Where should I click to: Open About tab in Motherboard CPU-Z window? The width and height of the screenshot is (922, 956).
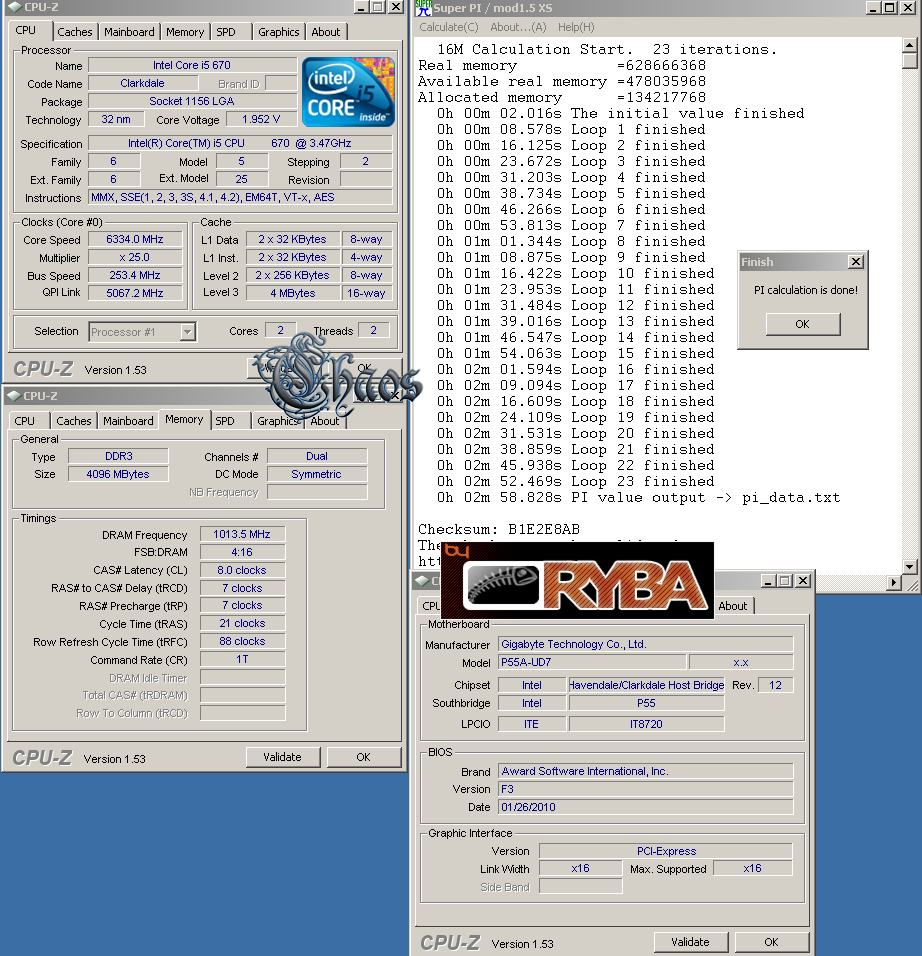732,606
